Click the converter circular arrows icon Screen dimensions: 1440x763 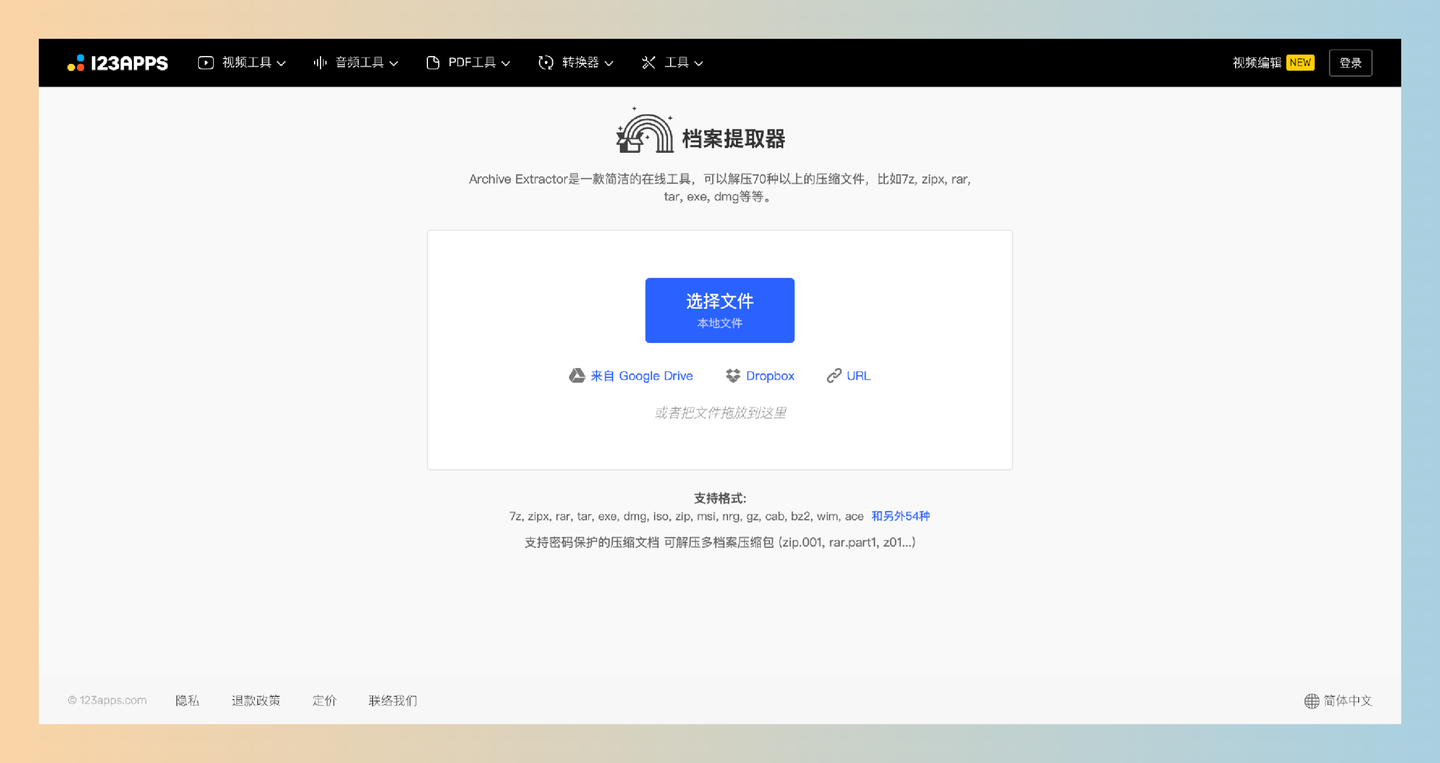545,62
